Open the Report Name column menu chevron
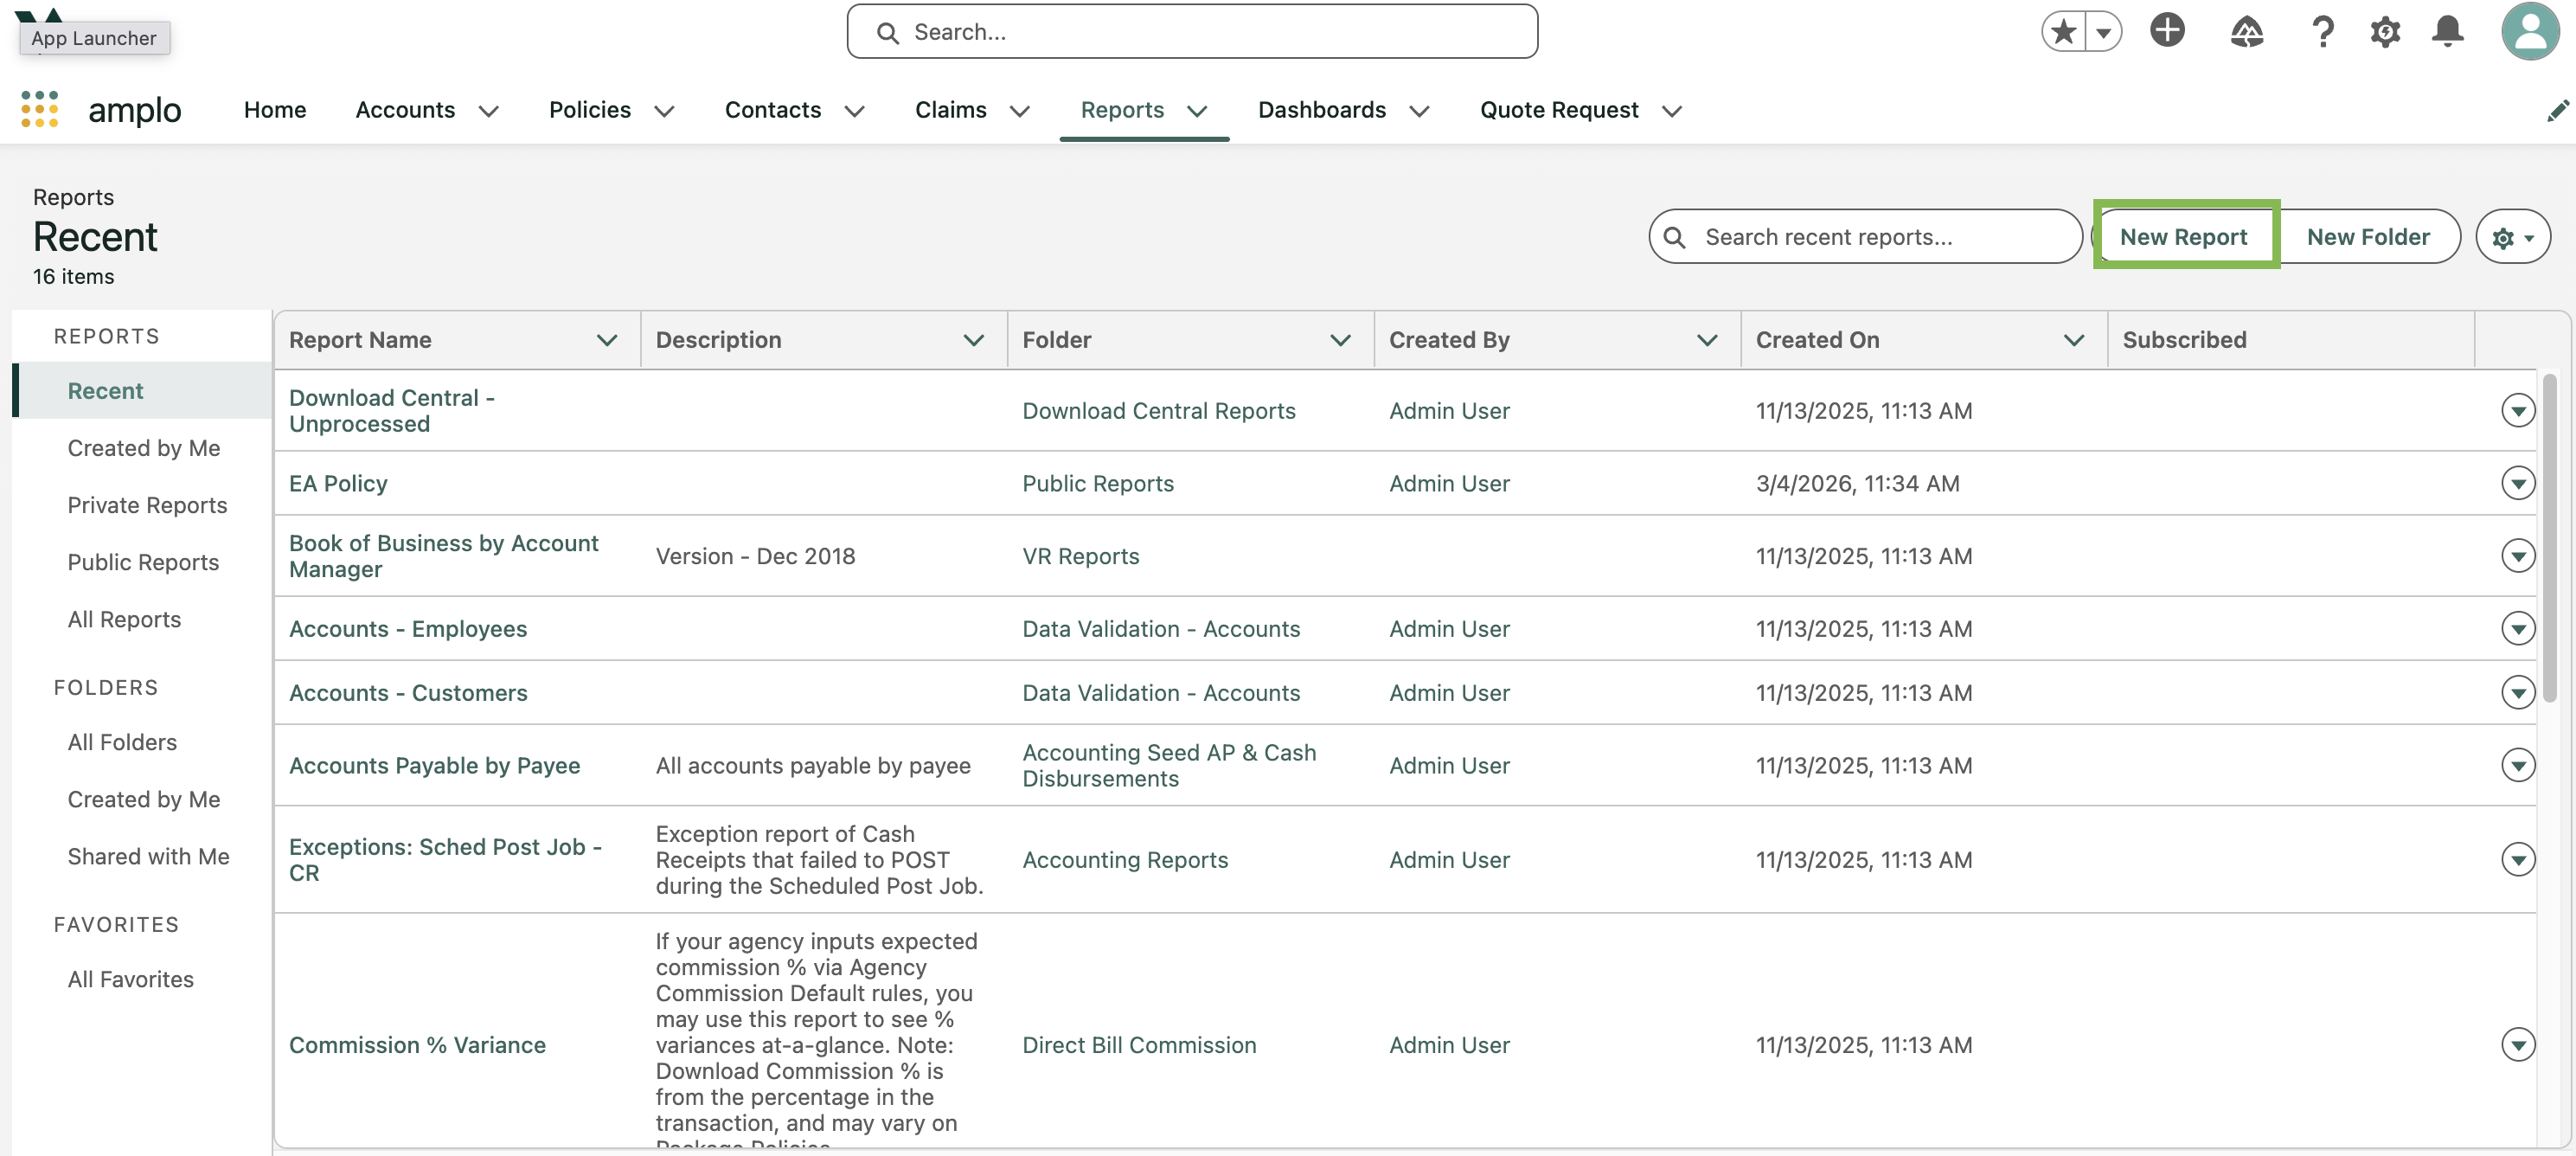 pos(606,340)
